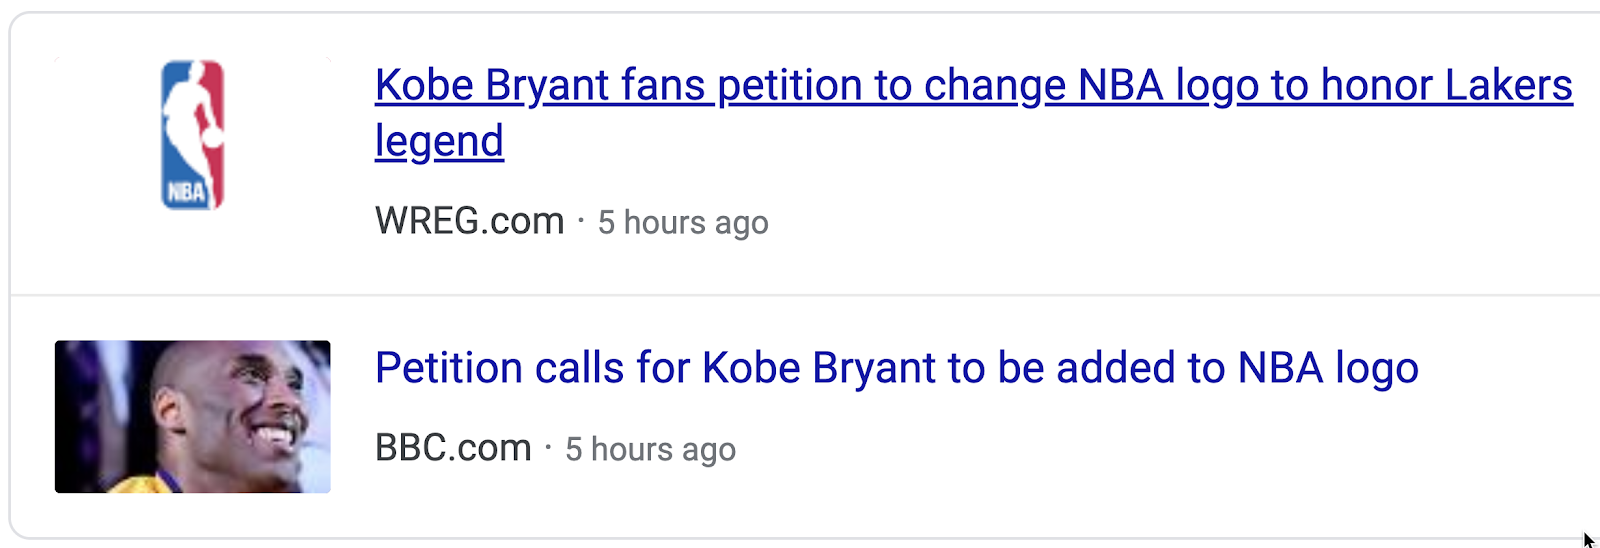Click the small 'NBA' text inside the logo

coord(185,192)
